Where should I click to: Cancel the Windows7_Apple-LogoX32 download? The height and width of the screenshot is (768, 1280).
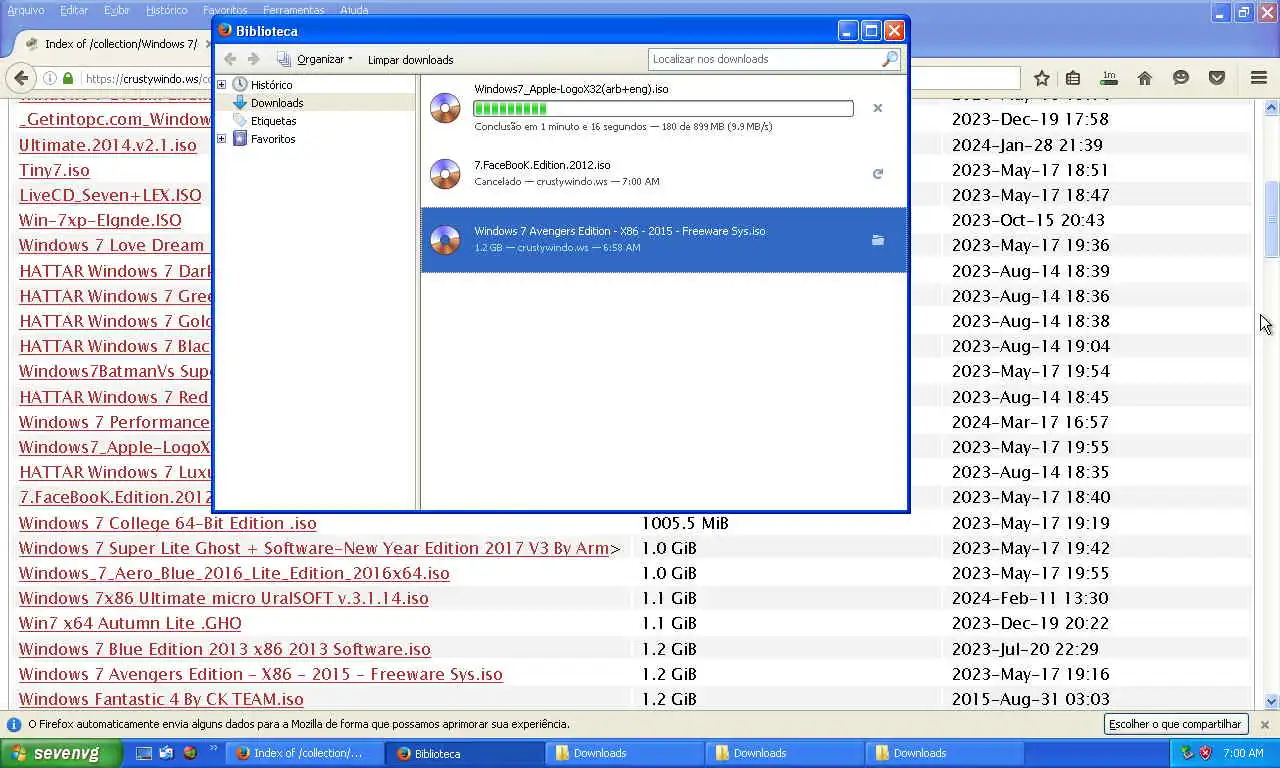(877, 108)
